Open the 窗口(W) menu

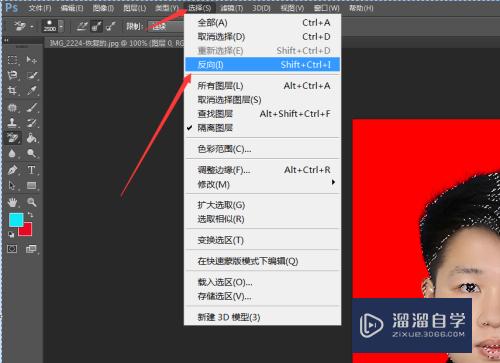pyautogui.click(x=327, y=8)
